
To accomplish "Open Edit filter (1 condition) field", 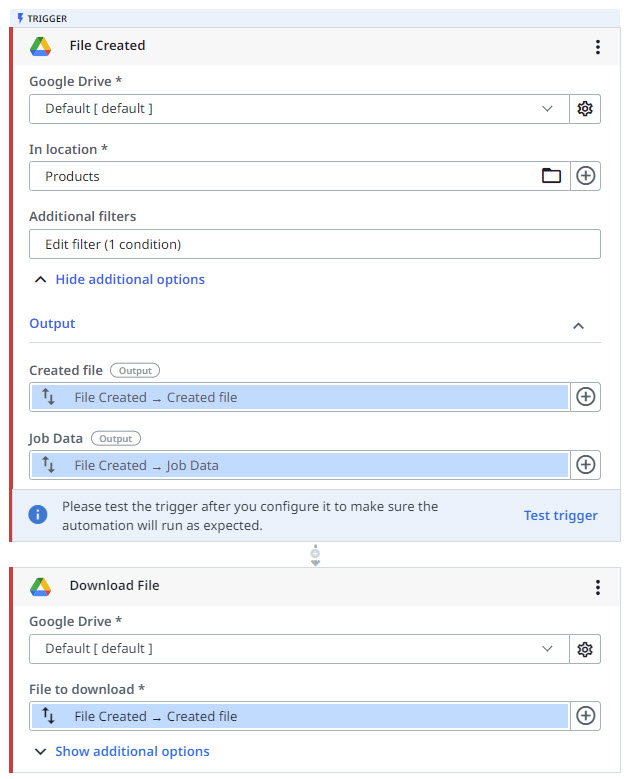I will 314,244.
